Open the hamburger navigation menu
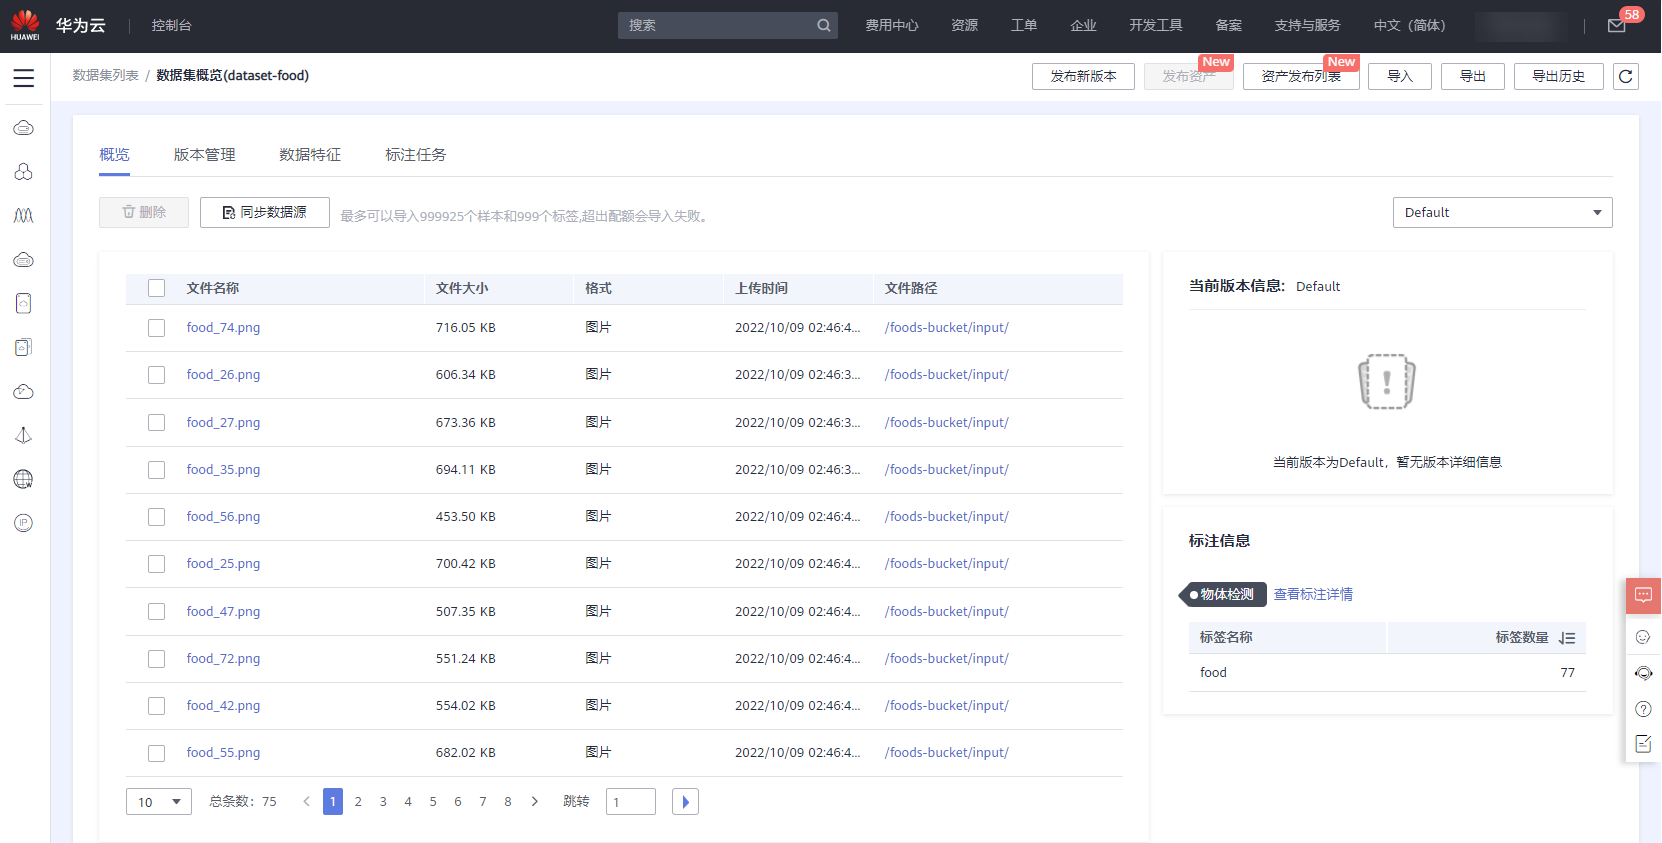The height and width of the screenshot is (843, 1662). (24, 78)
